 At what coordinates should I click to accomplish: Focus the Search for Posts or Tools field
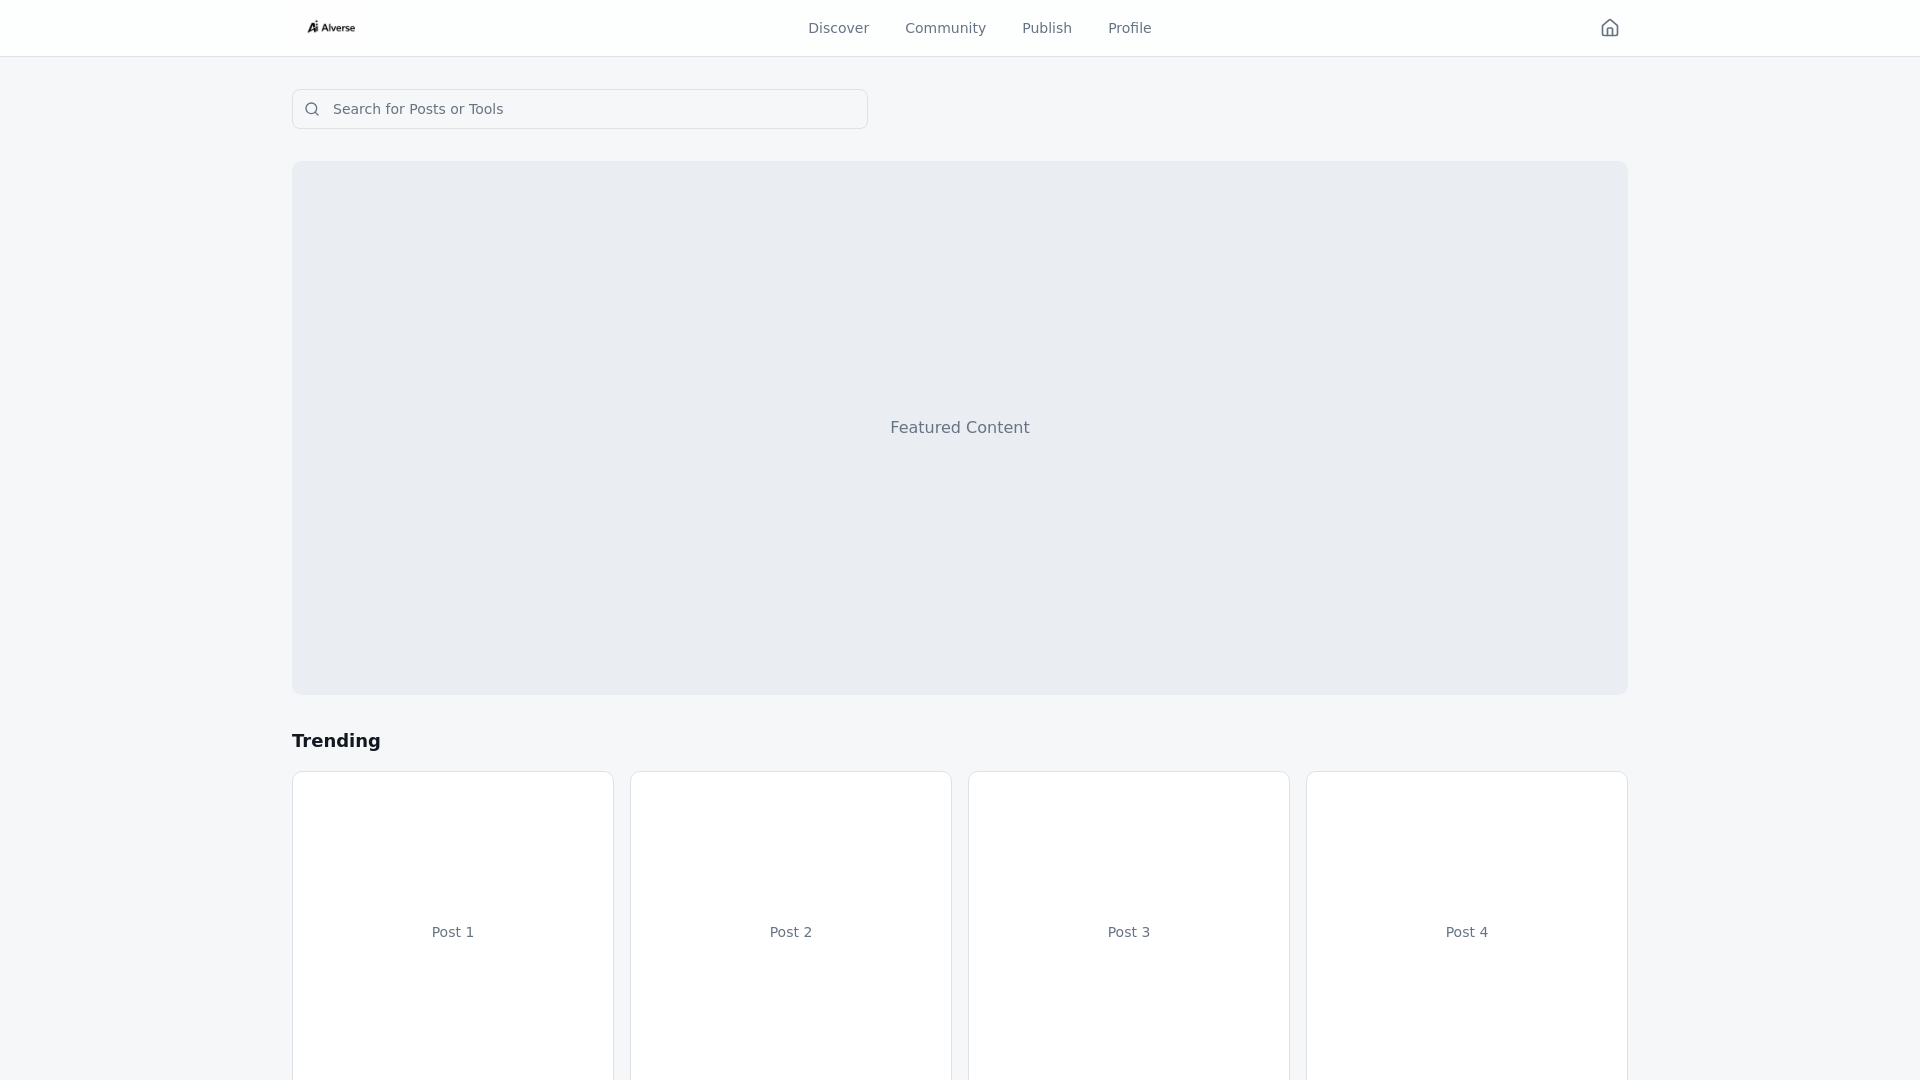tap(580, 109)
